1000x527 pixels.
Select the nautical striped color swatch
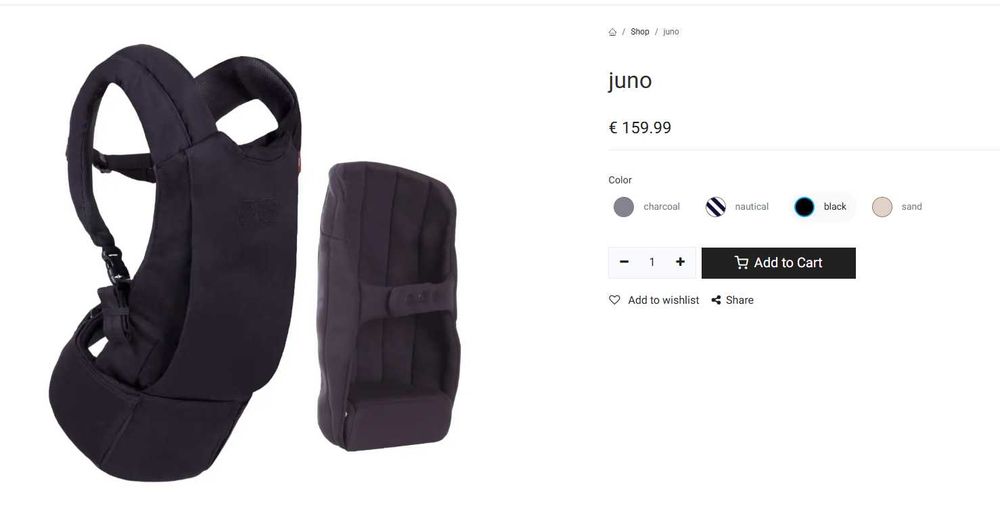(x=716, y=207)
